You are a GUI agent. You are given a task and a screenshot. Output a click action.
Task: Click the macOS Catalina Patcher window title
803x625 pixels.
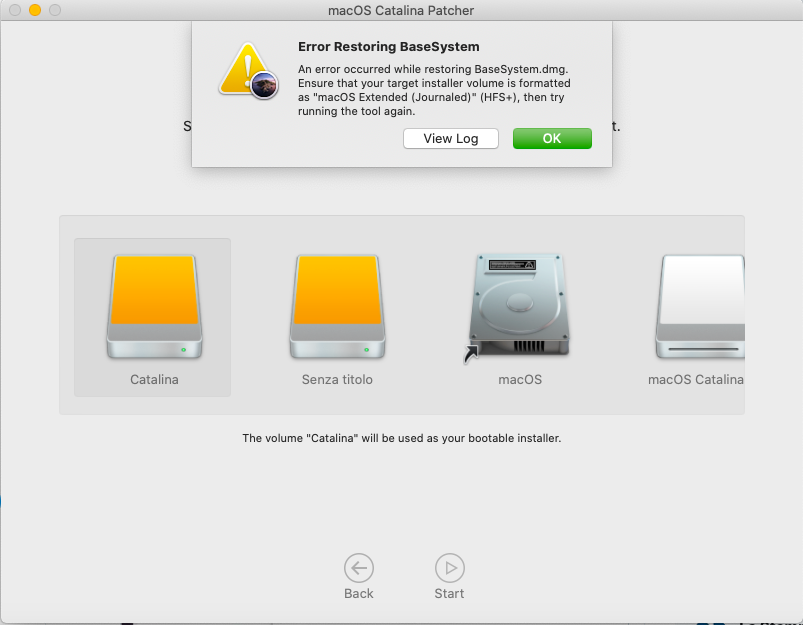(x=401, y=10)
